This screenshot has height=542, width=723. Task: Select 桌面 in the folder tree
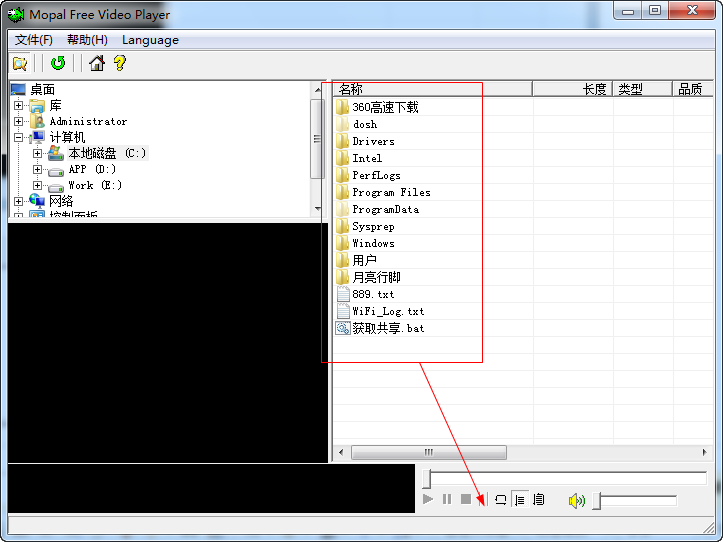(42, 89)
